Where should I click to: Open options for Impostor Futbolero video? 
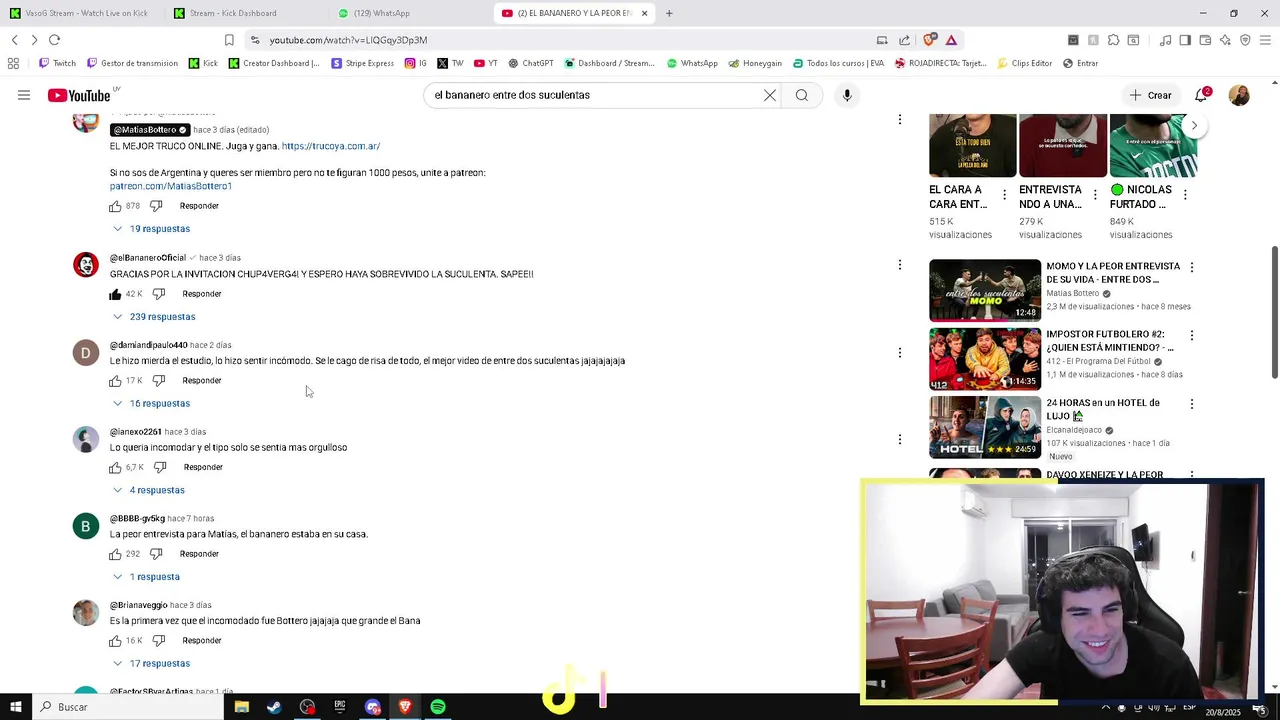point(1191,335)
